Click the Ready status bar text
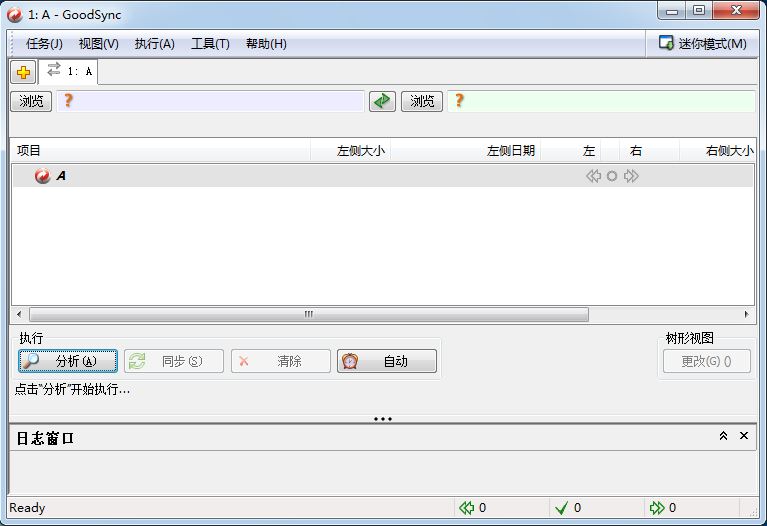 27,508
